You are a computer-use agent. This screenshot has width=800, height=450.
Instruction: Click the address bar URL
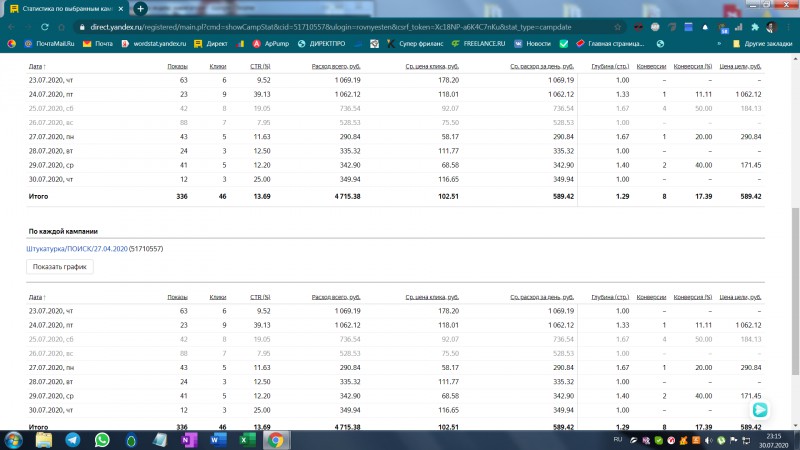click(331, 27)
